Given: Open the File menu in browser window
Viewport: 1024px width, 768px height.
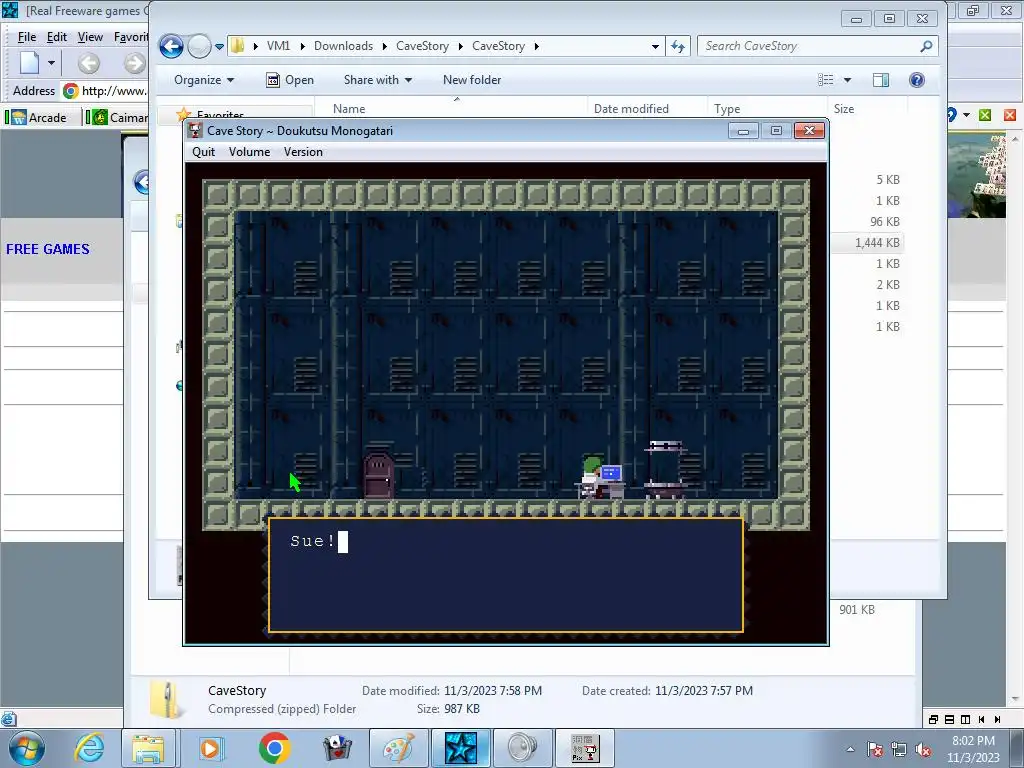Looking at the screenshot, I should pyautogui.click(x=27, y=37).
